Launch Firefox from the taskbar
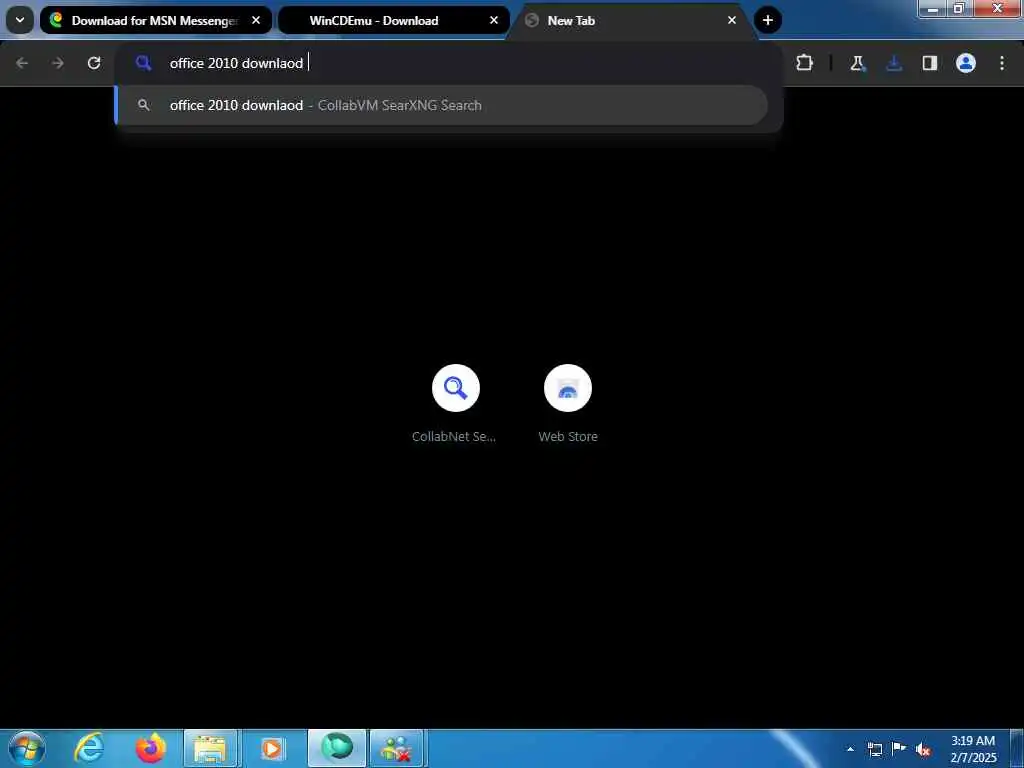1024x768 pixels. click(x=151, y=748)
